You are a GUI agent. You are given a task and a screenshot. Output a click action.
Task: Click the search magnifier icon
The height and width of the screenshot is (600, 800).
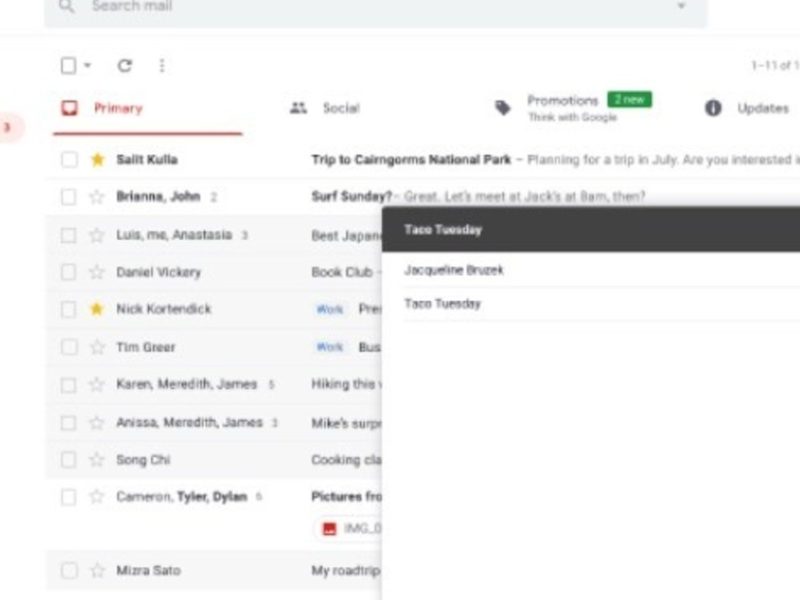pos(66,6)
